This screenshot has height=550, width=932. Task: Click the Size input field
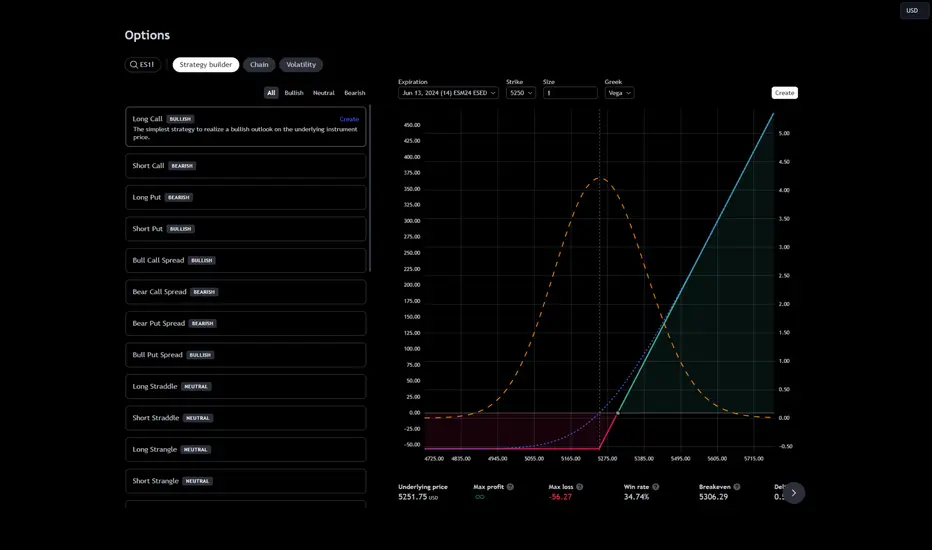[x=570, y=93]
